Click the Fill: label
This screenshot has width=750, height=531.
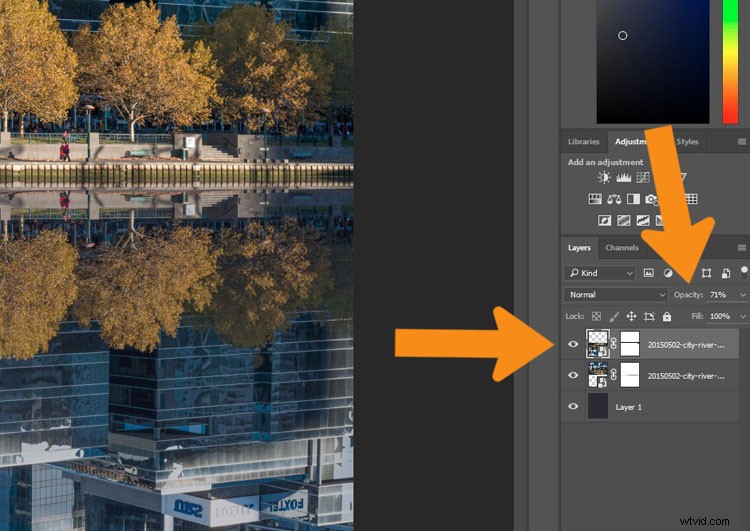[x=697, y=316]
